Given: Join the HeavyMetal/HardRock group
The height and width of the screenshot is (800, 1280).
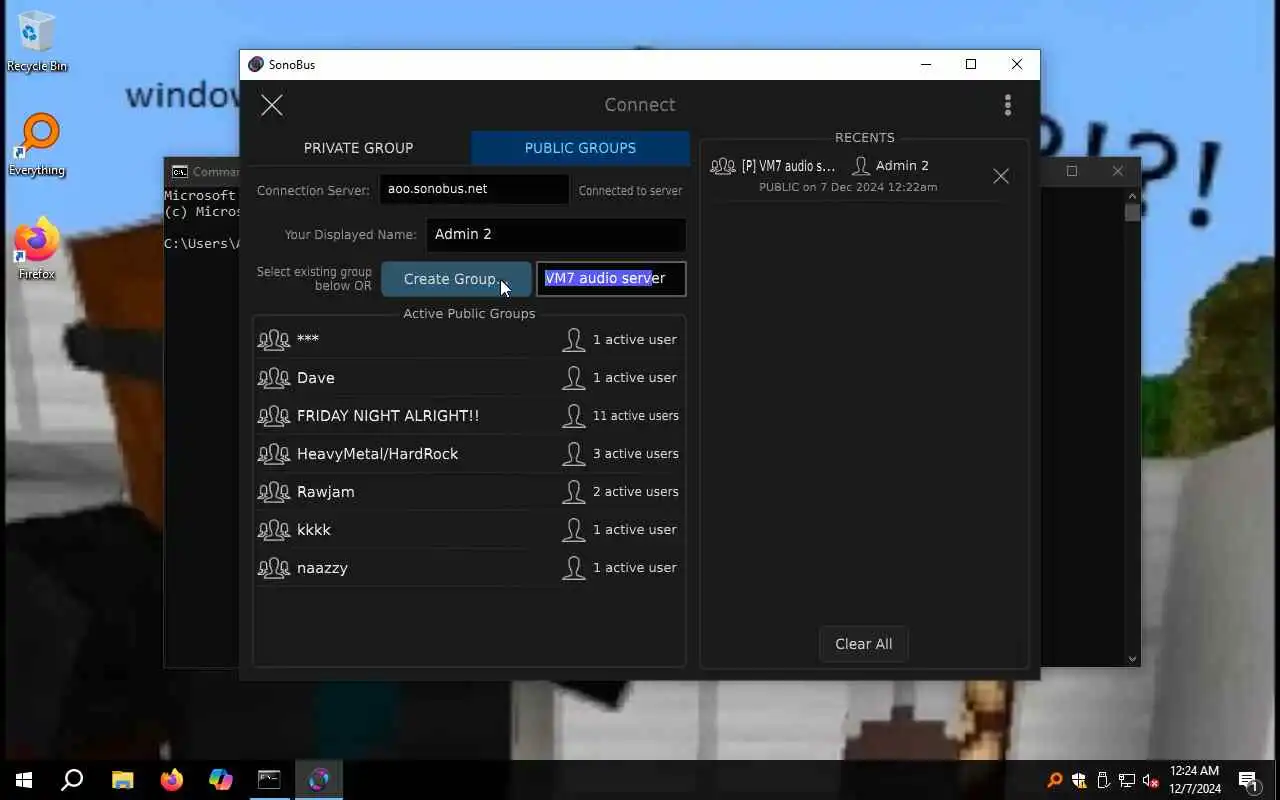Looking at the screenshot, I should 469,454.
